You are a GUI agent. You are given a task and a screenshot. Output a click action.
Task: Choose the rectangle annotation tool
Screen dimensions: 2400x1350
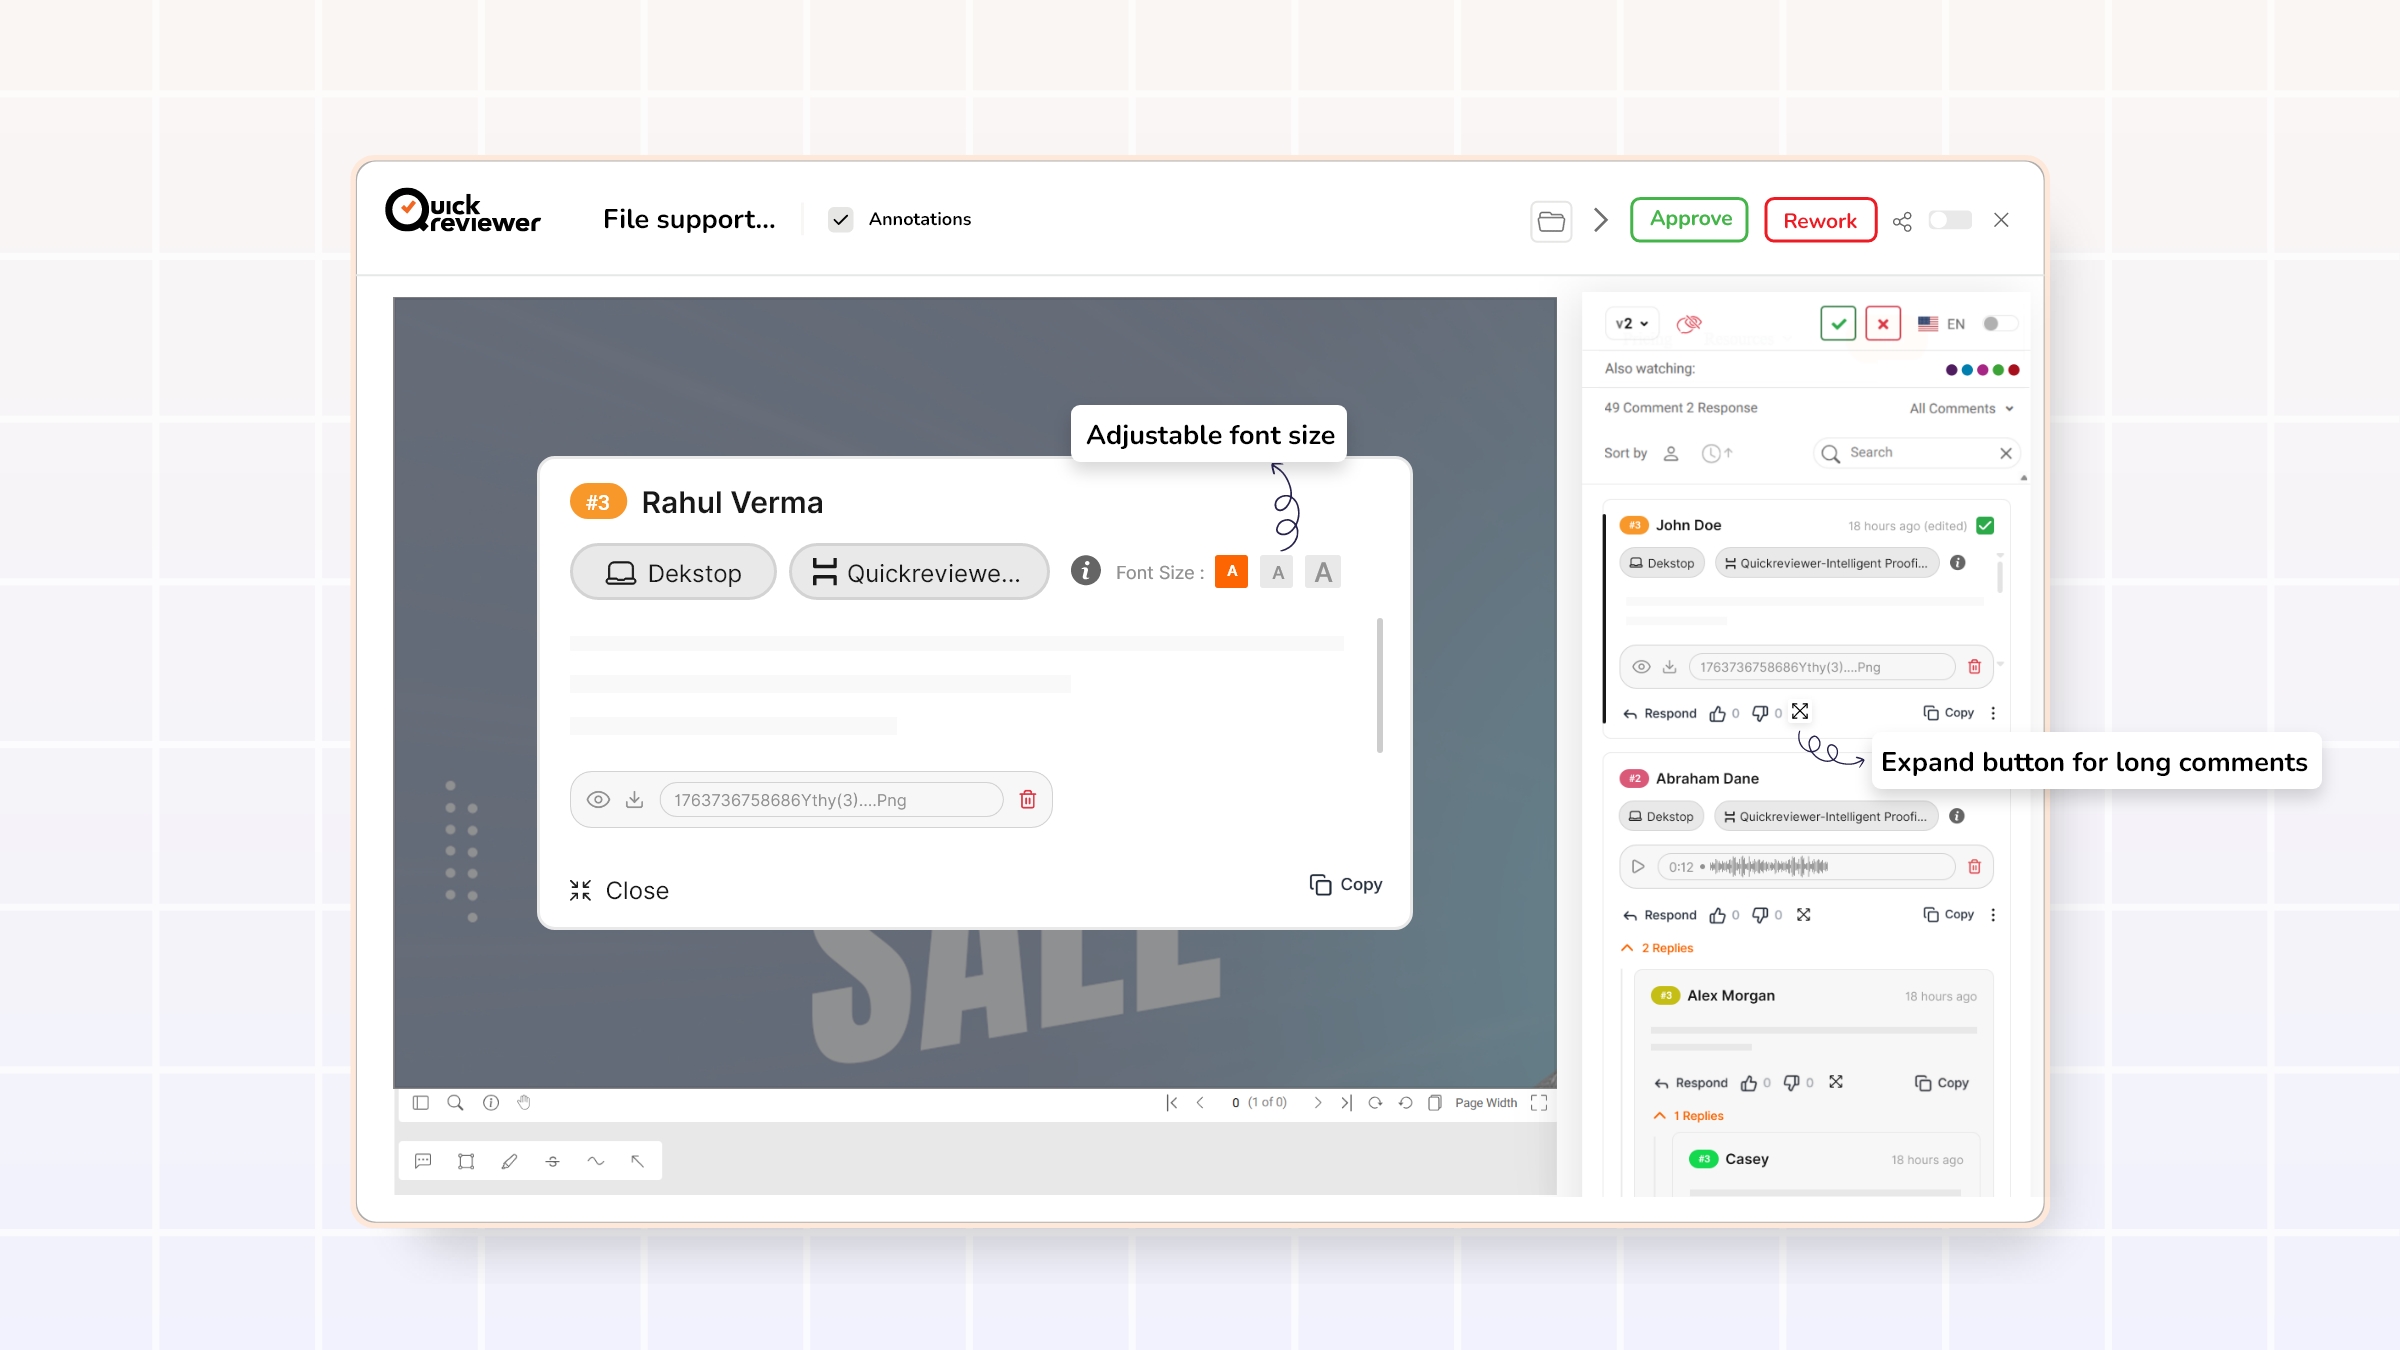pos(466,1161)
